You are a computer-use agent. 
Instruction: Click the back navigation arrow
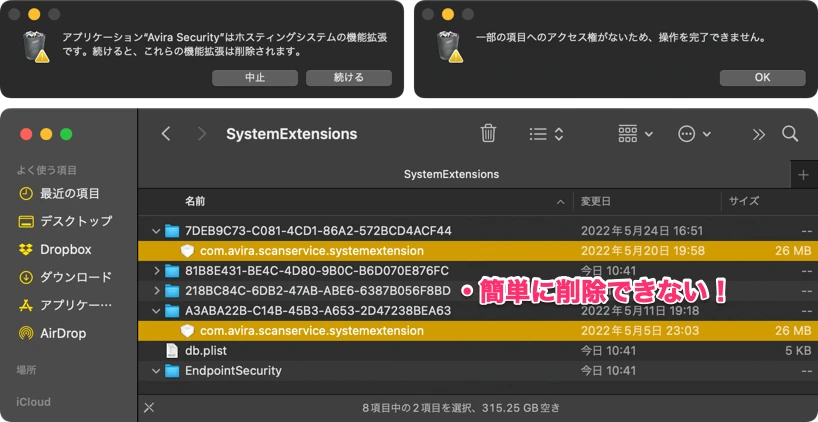click(166, 133)
